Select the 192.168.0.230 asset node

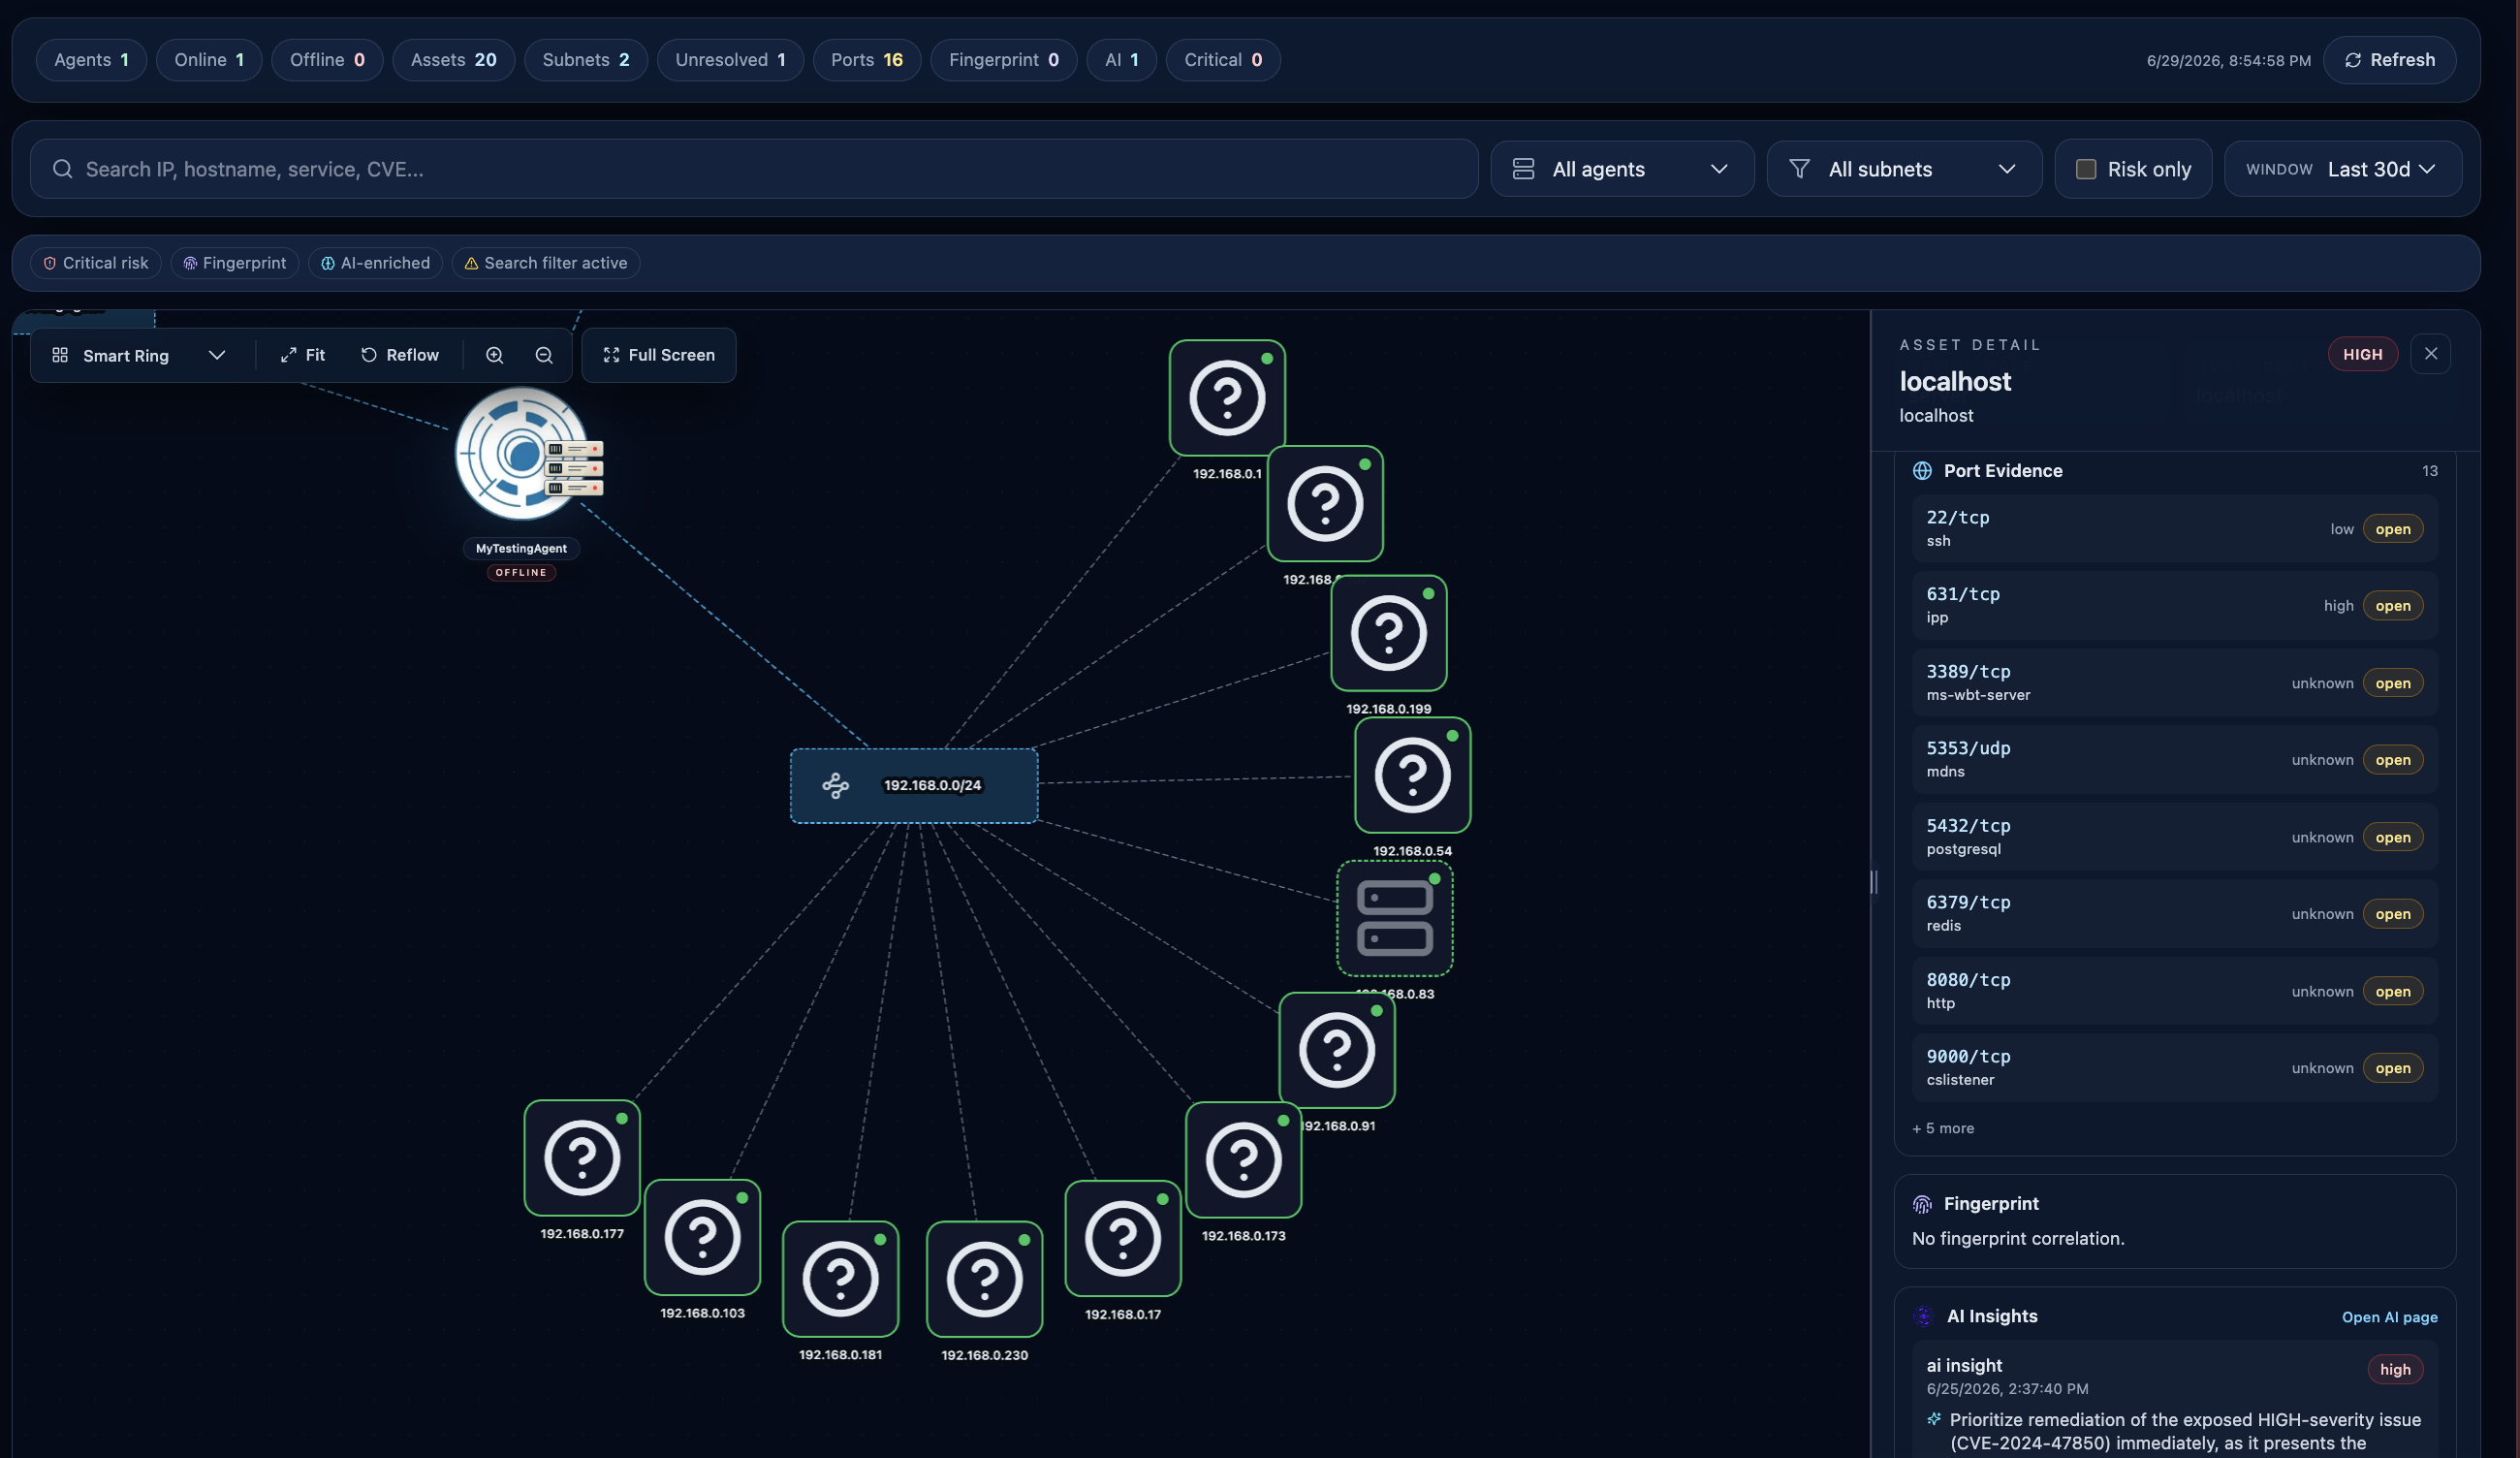click(x=985, y=1279)
